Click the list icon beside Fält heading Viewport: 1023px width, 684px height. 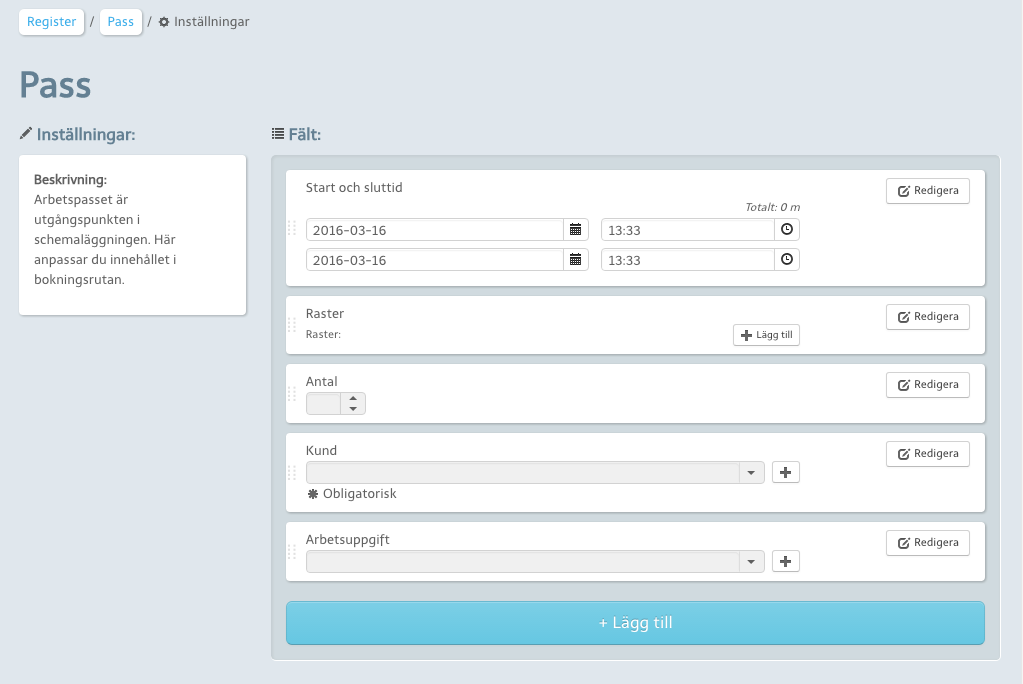278,134
